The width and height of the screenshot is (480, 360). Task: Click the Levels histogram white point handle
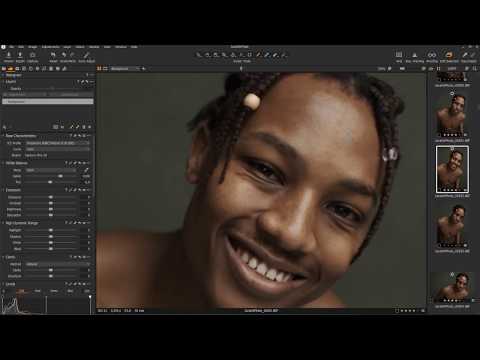coord(90,296)
